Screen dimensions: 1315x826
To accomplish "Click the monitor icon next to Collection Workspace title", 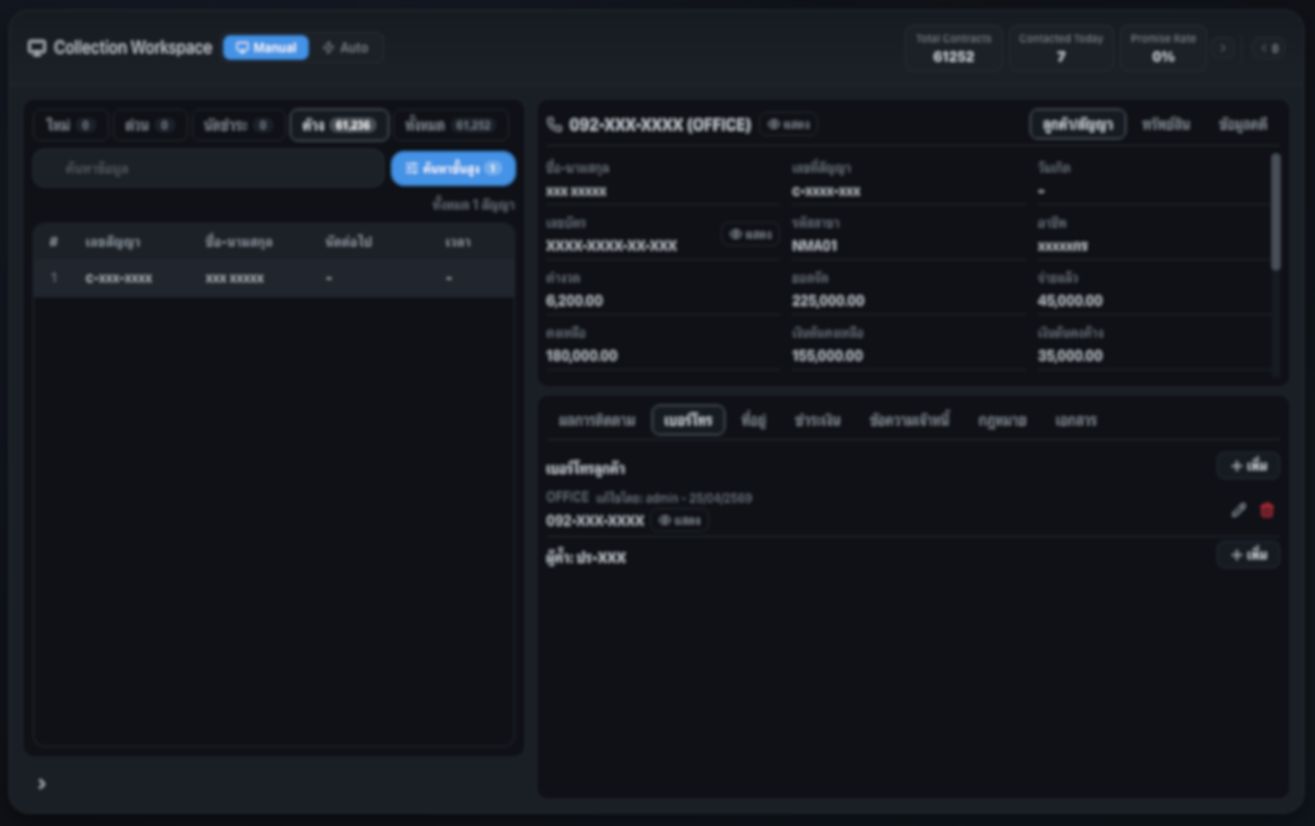I will point(37,46).
